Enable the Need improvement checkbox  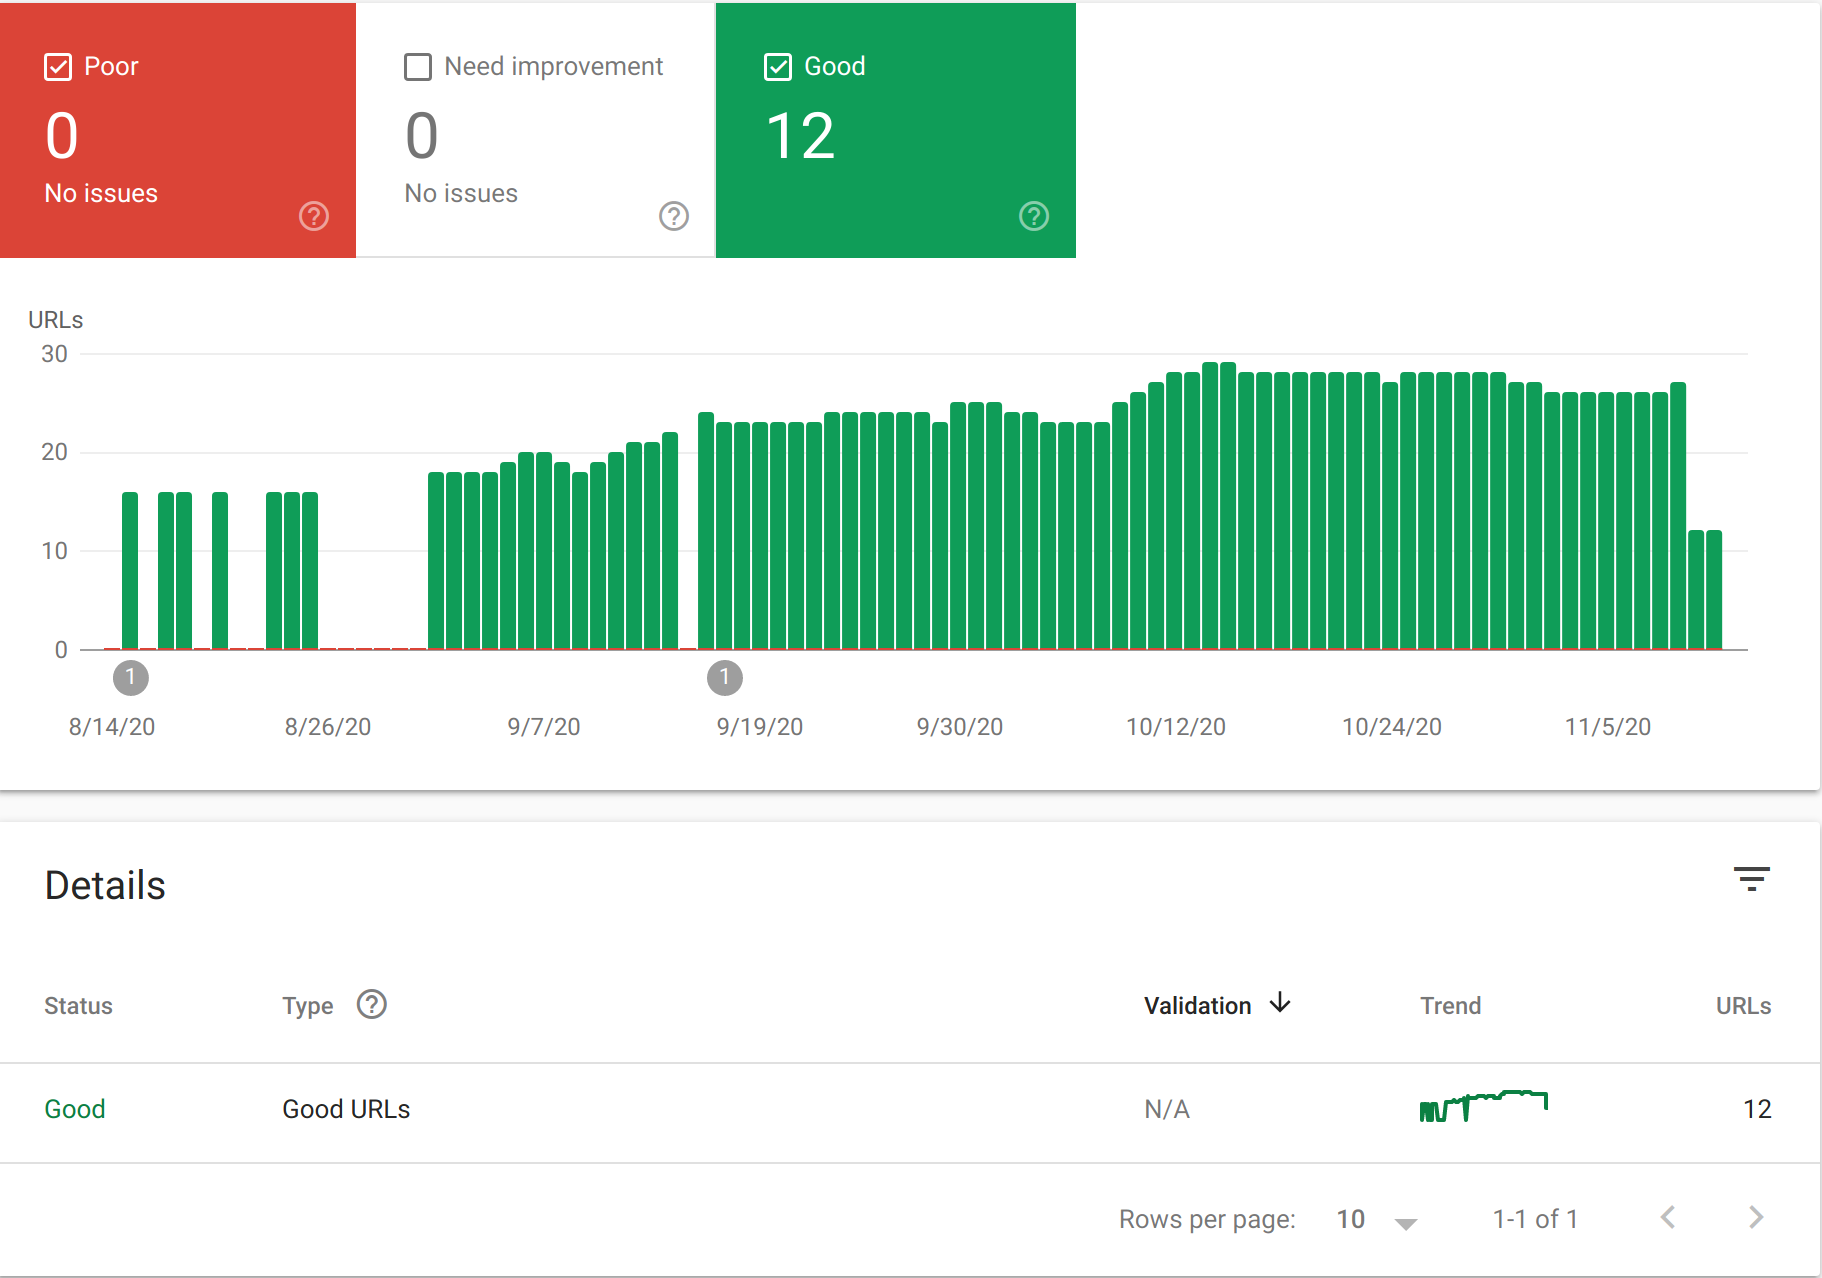point(418,67)
